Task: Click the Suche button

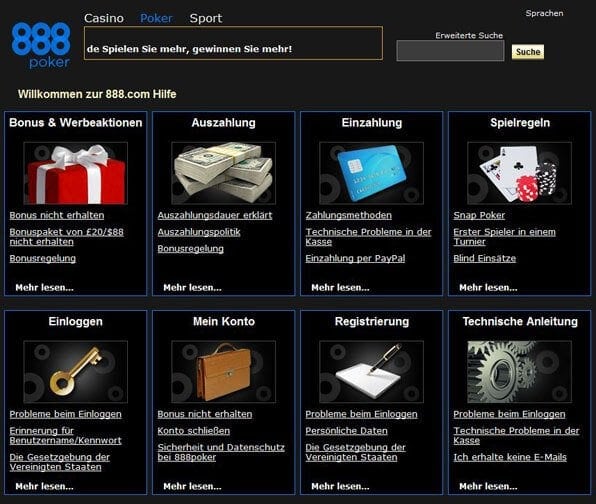Action: coord(528,52)
